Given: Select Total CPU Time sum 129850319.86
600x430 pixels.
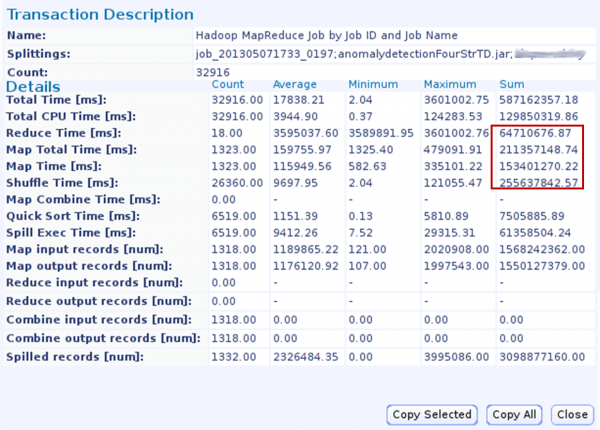Looking at the screenshot, I should point(539,117).
